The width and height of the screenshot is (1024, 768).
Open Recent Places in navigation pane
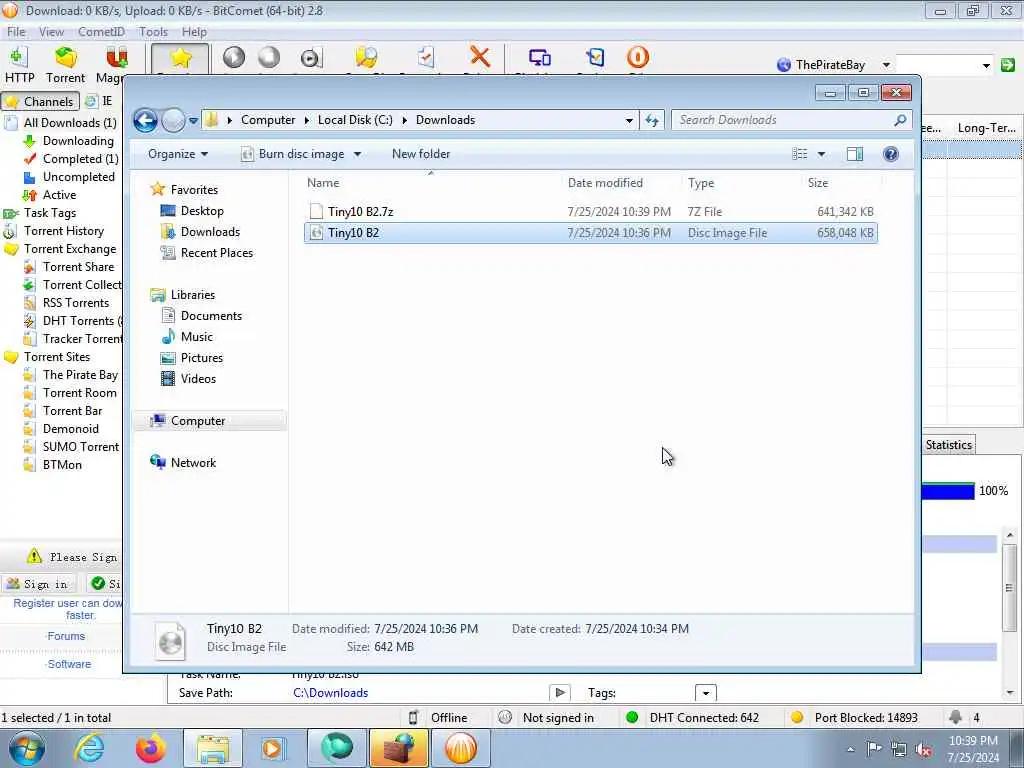(216, 253)
